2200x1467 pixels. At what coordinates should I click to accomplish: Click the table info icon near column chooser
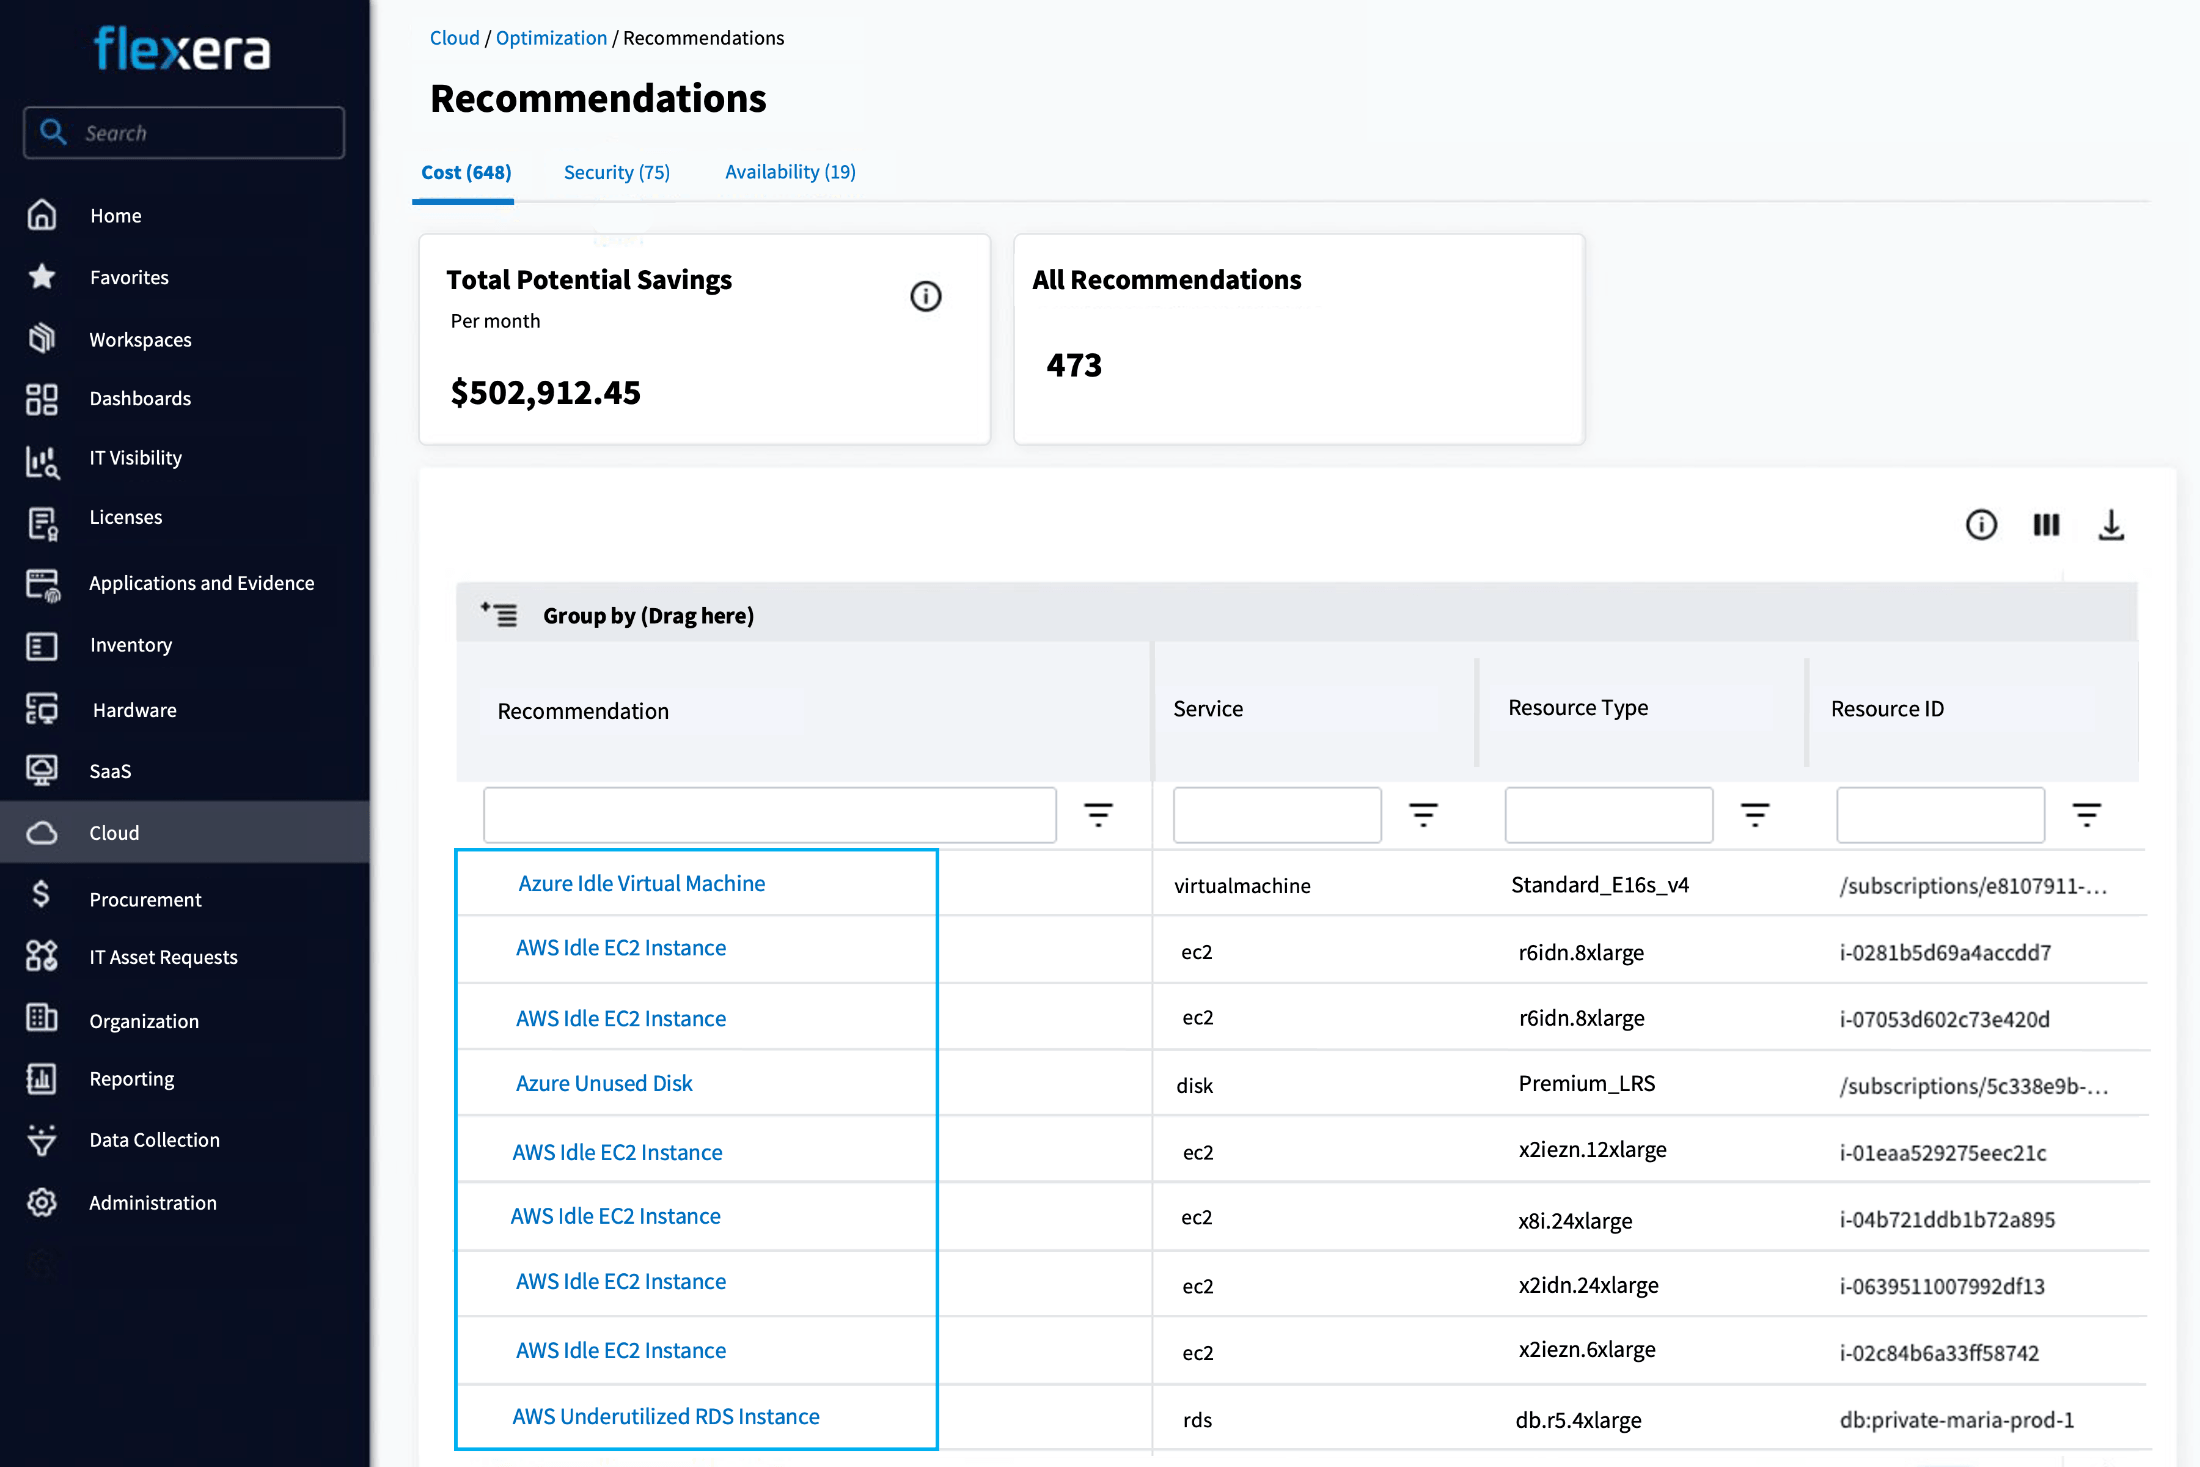tap(1981, 525)
